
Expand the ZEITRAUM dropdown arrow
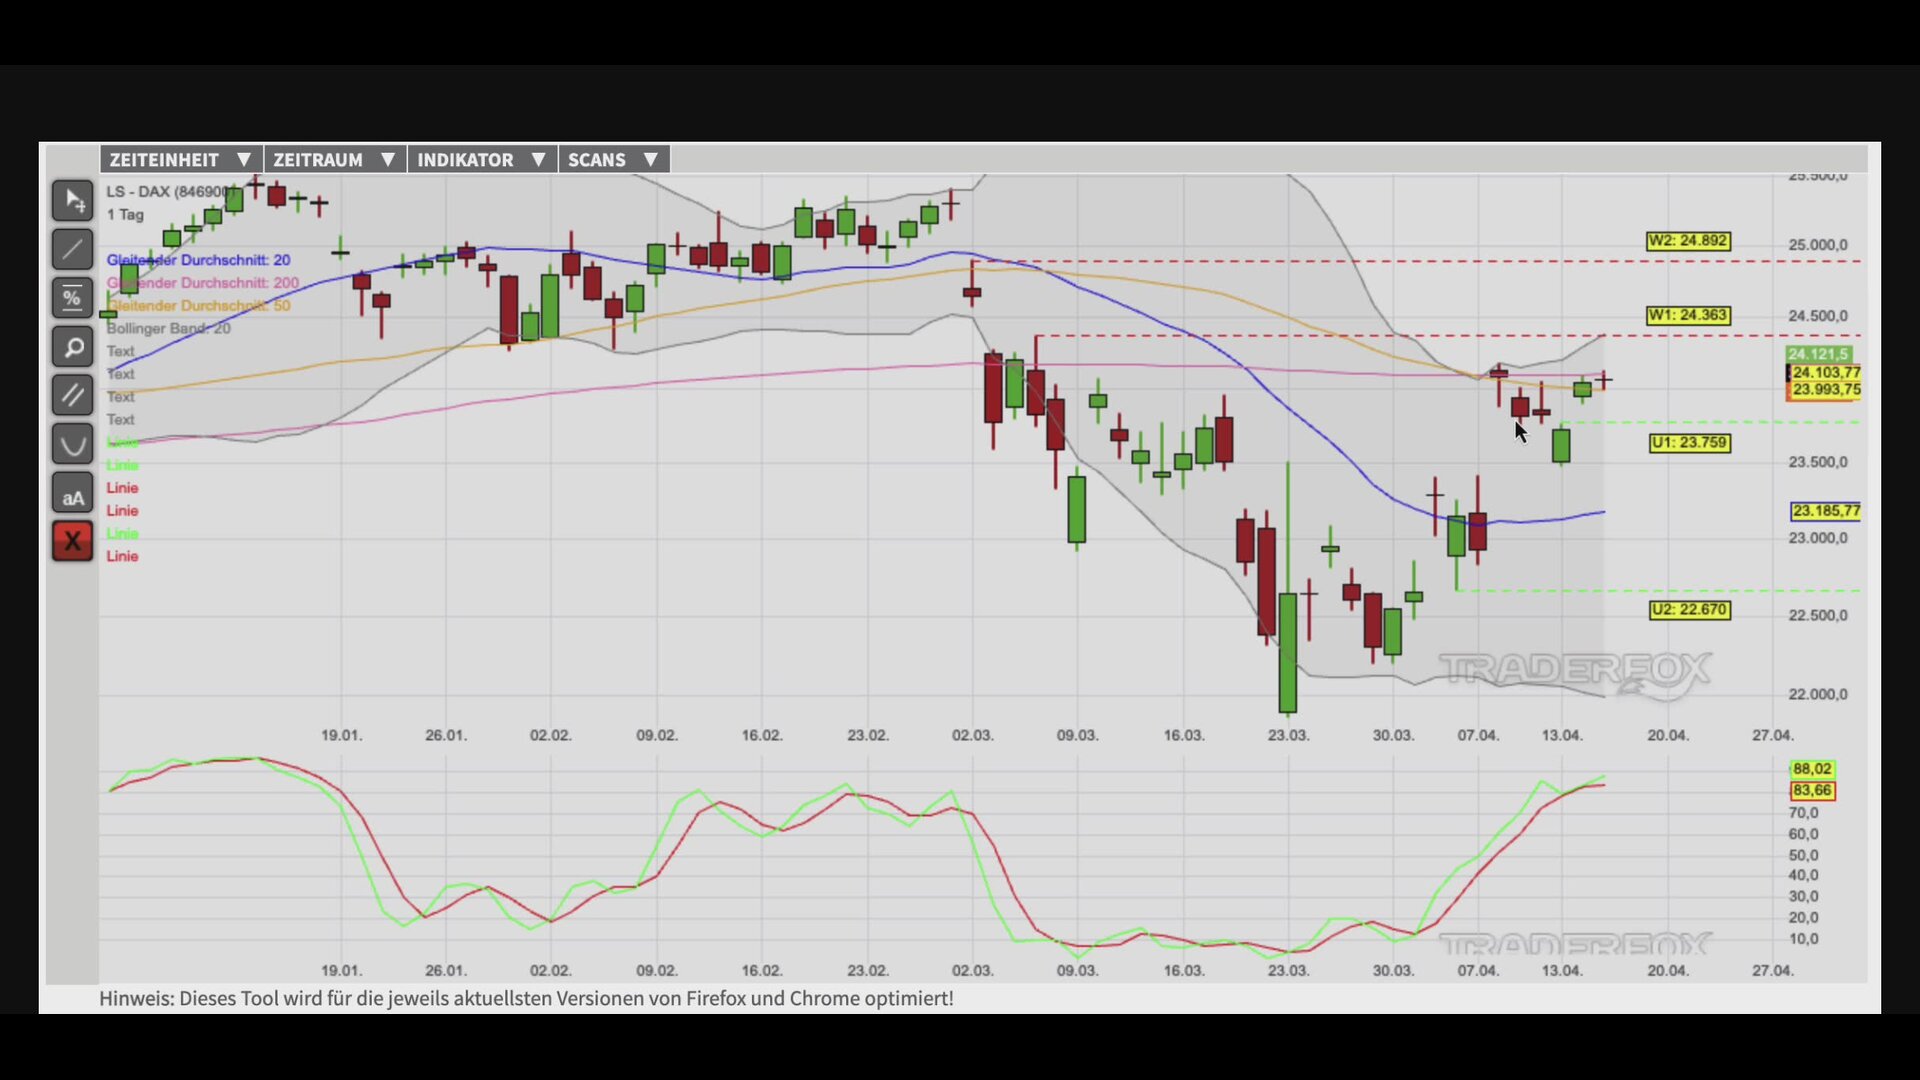387,160
